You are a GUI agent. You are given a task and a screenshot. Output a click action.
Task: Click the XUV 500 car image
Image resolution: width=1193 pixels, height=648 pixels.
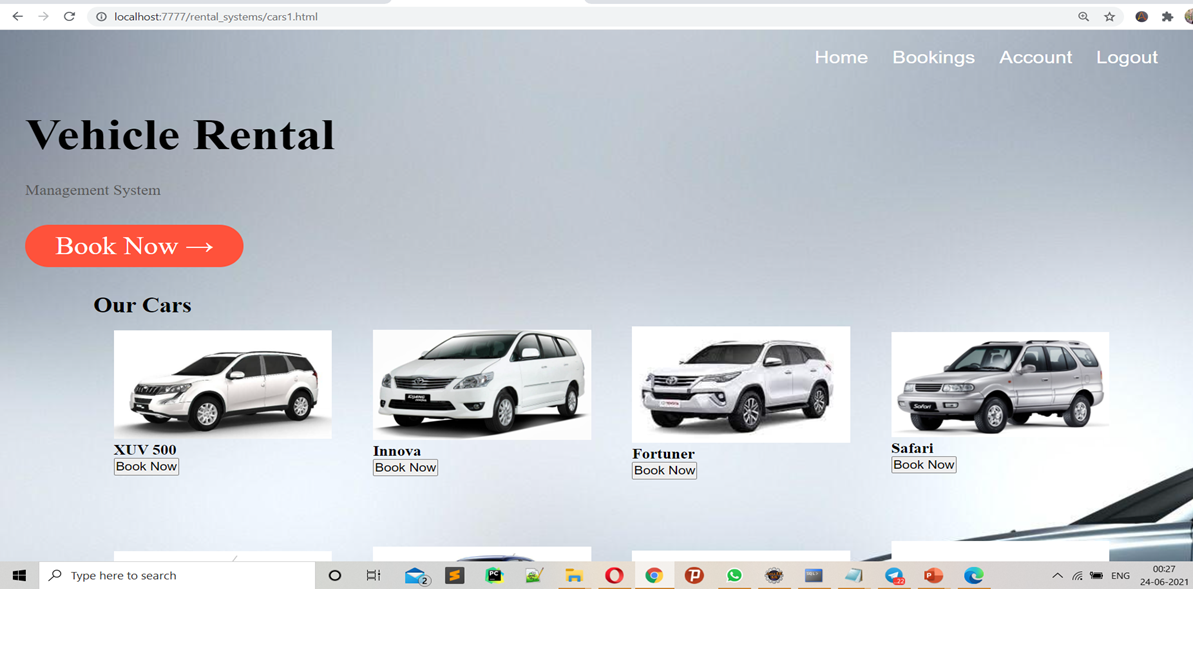pyautogui.click(x=222, y=383)
